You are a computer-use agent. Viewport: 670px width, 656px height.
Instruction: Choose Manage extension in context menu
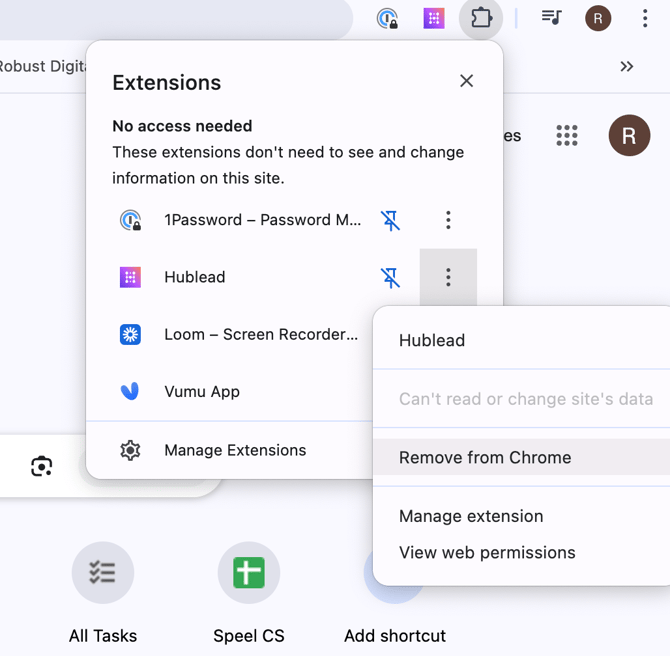click(x=471, y=516)
